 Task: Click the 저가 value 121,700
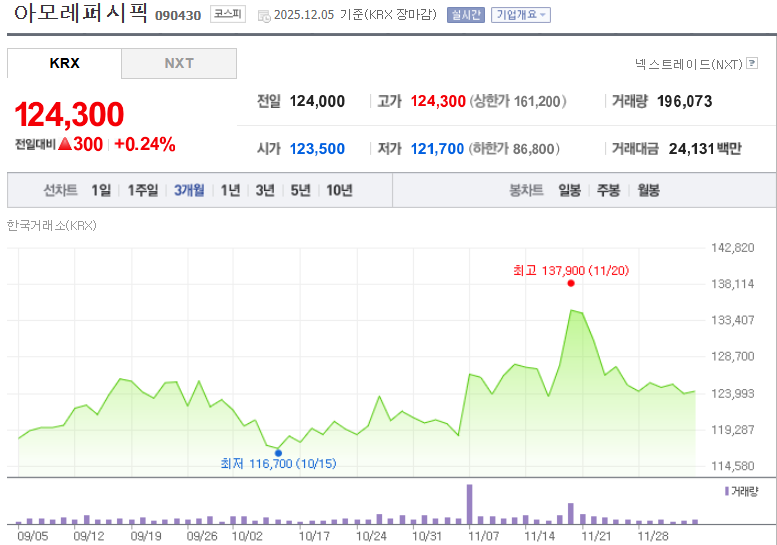click(x=437, y=149)
